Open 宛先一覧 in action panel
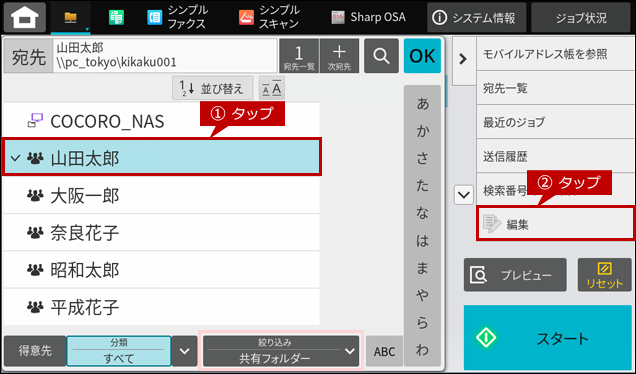The width and height of the screenshot is (636, 374). (x=555, y=88)
